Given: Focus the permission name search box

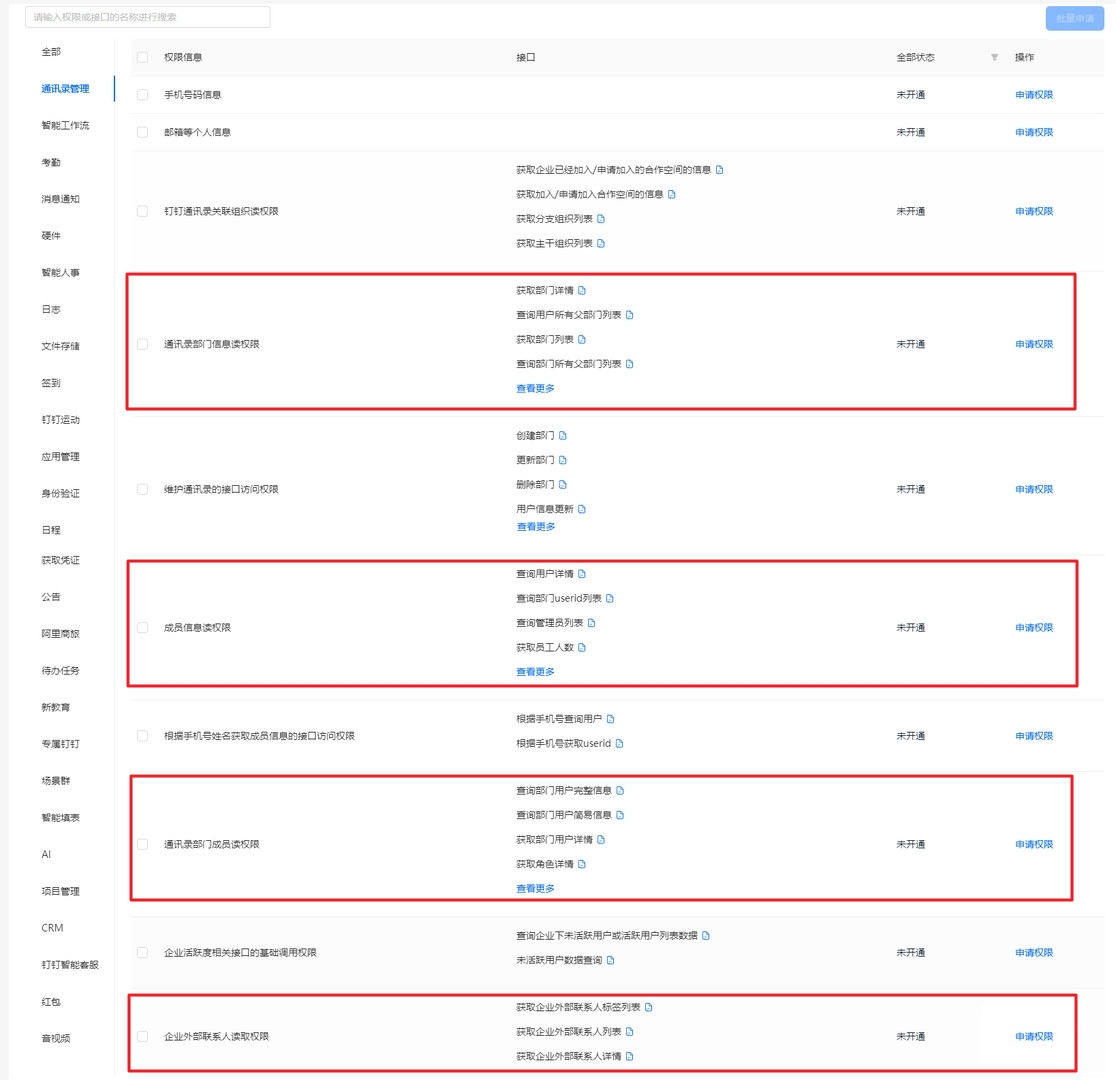Looking at the screenshot, I should coord(148,17).
